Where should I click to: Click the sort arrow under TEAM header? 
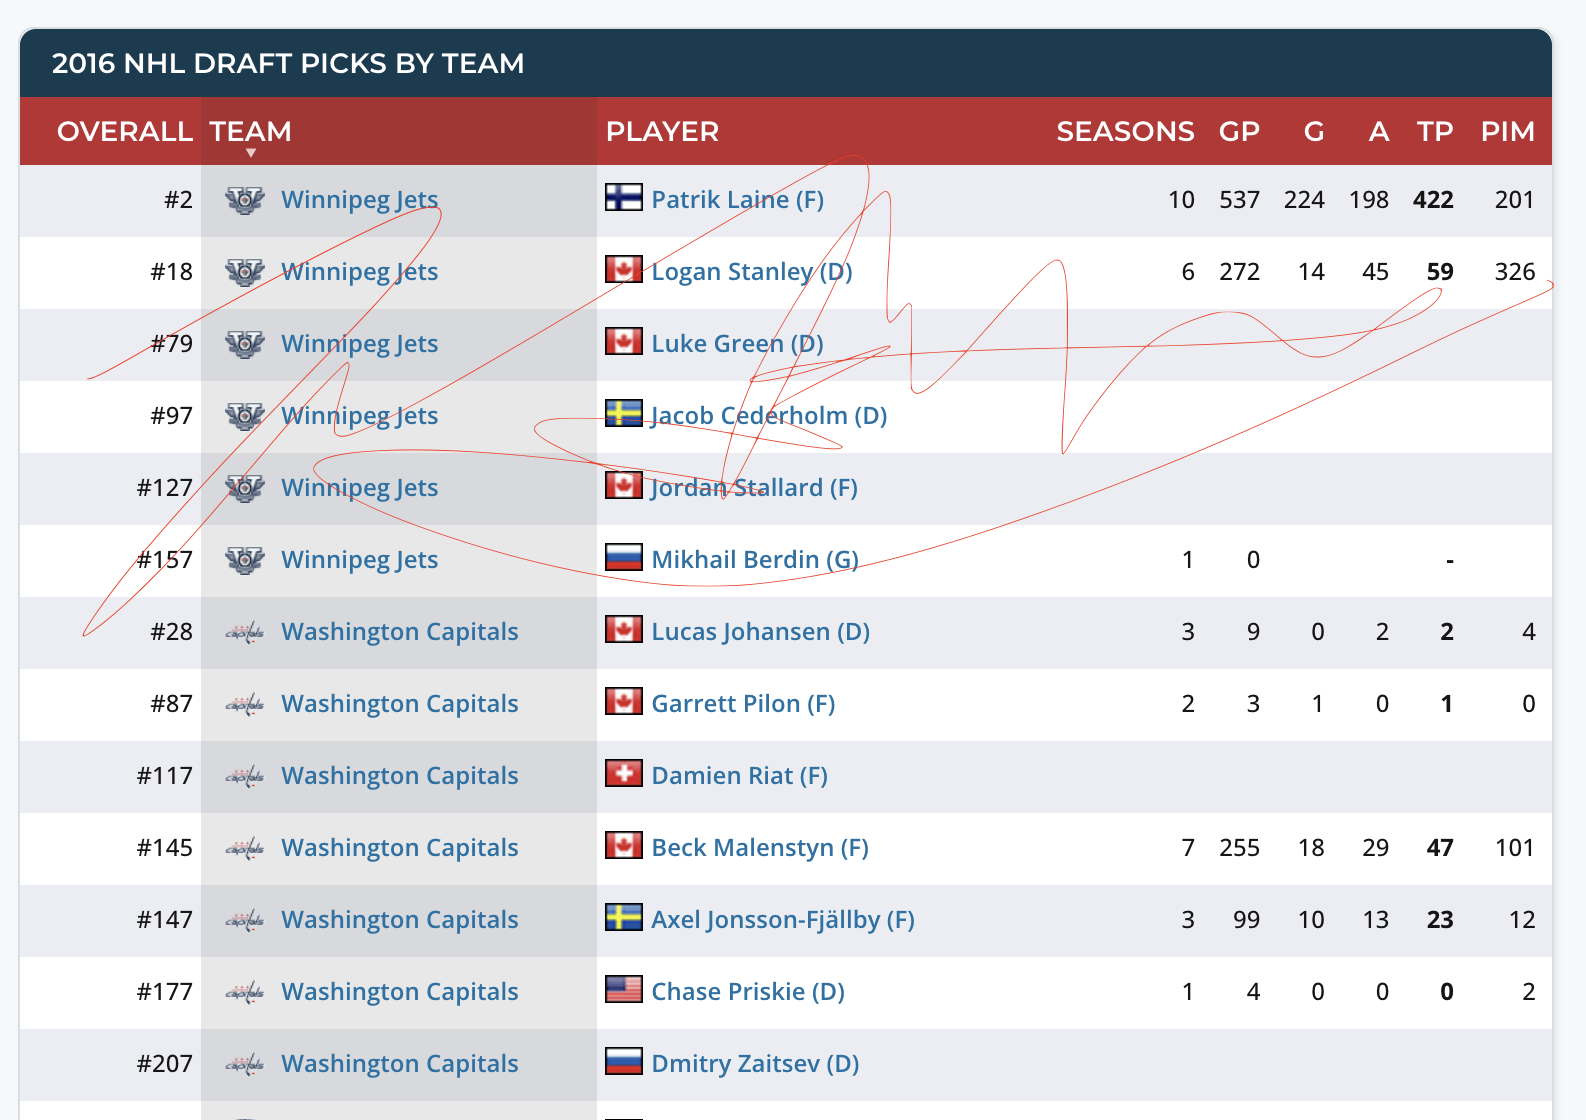point(251,153)
